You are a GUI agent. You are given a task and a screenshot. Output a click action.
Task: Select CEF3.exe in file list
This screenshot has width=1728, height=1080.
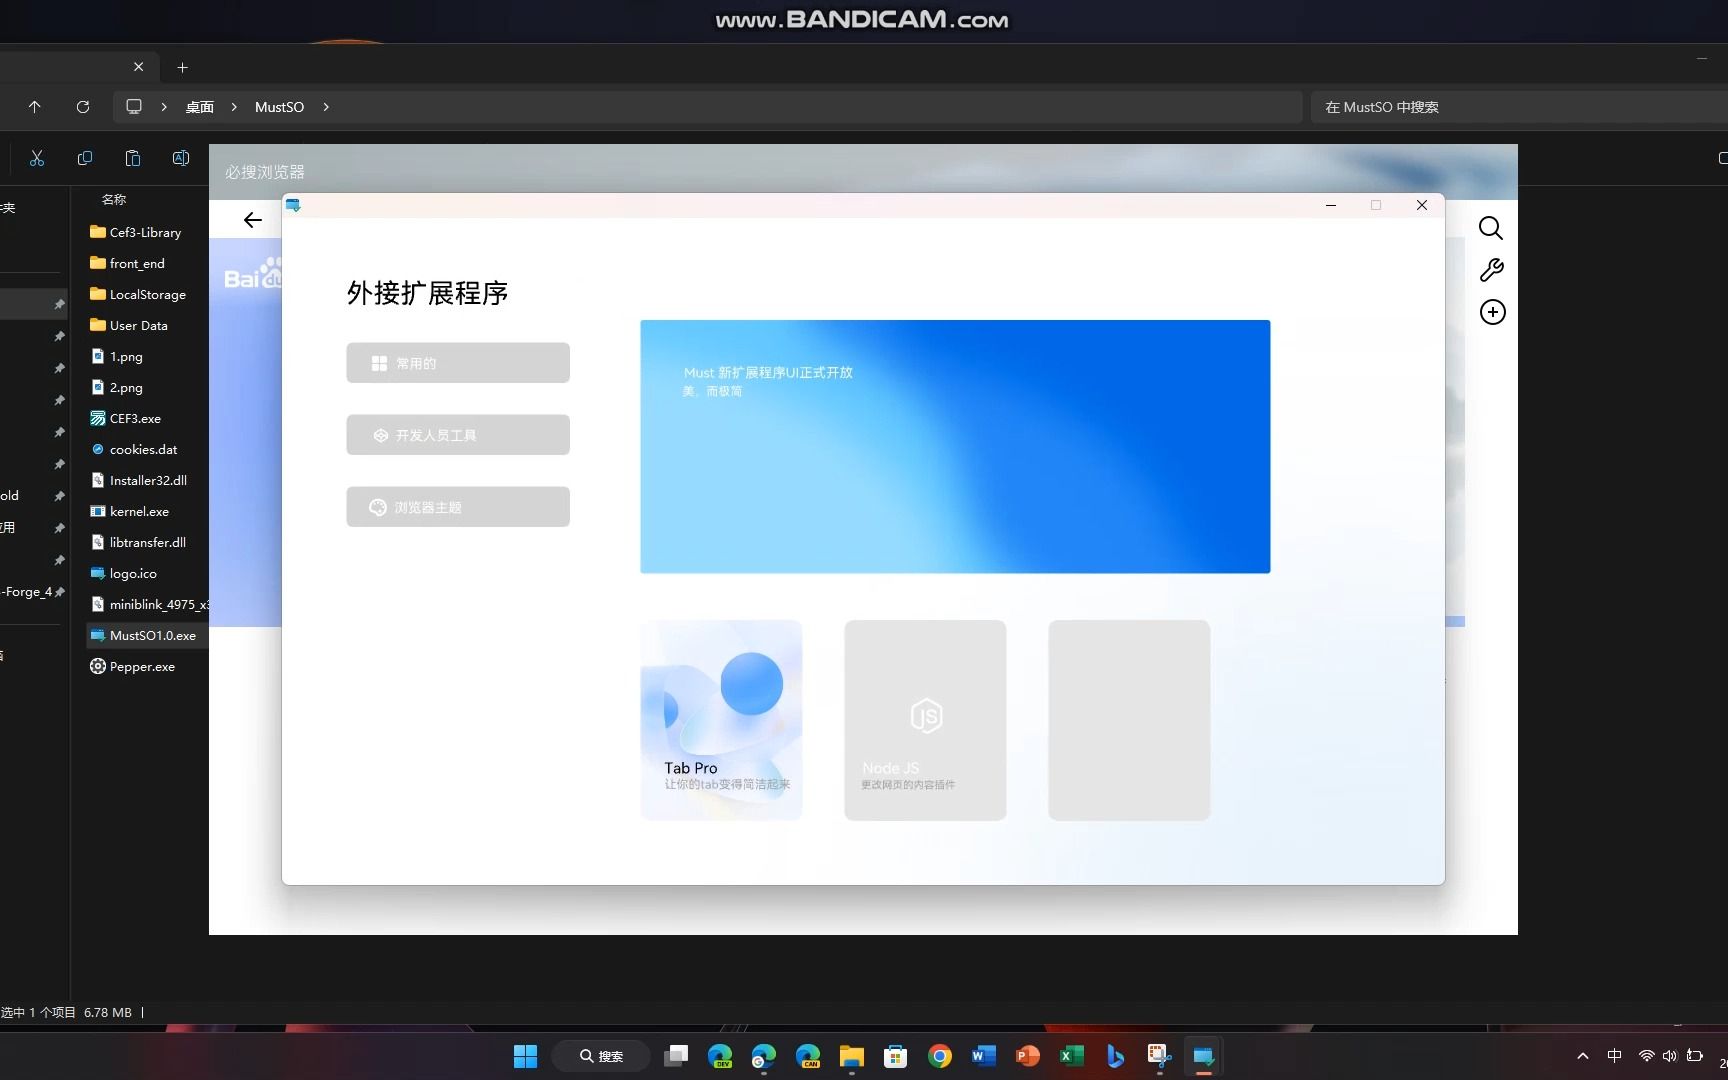125,418
